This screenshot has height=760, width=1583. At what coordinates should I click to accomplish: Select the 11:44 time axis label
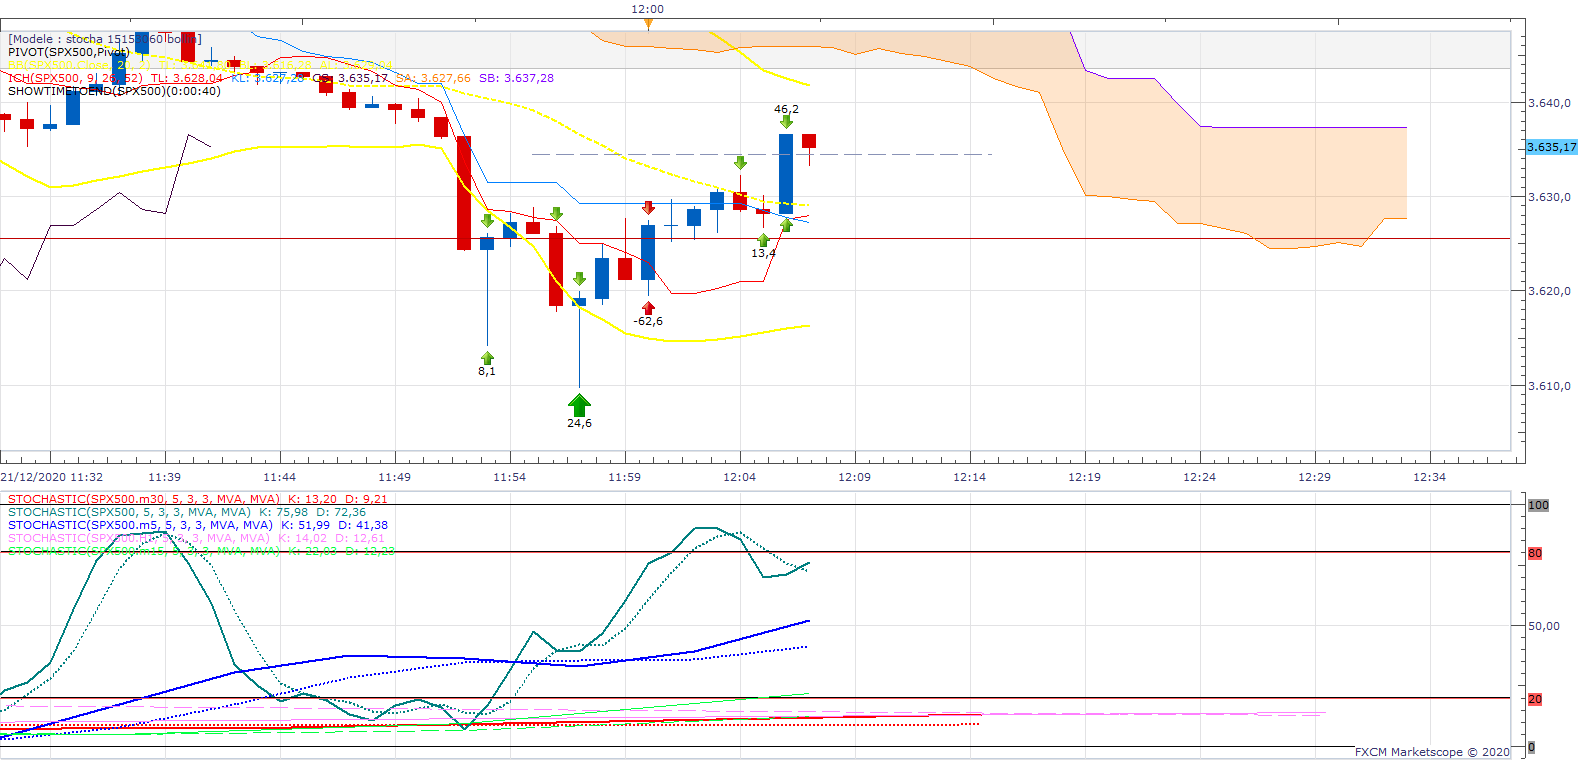[x=280, y=477]
